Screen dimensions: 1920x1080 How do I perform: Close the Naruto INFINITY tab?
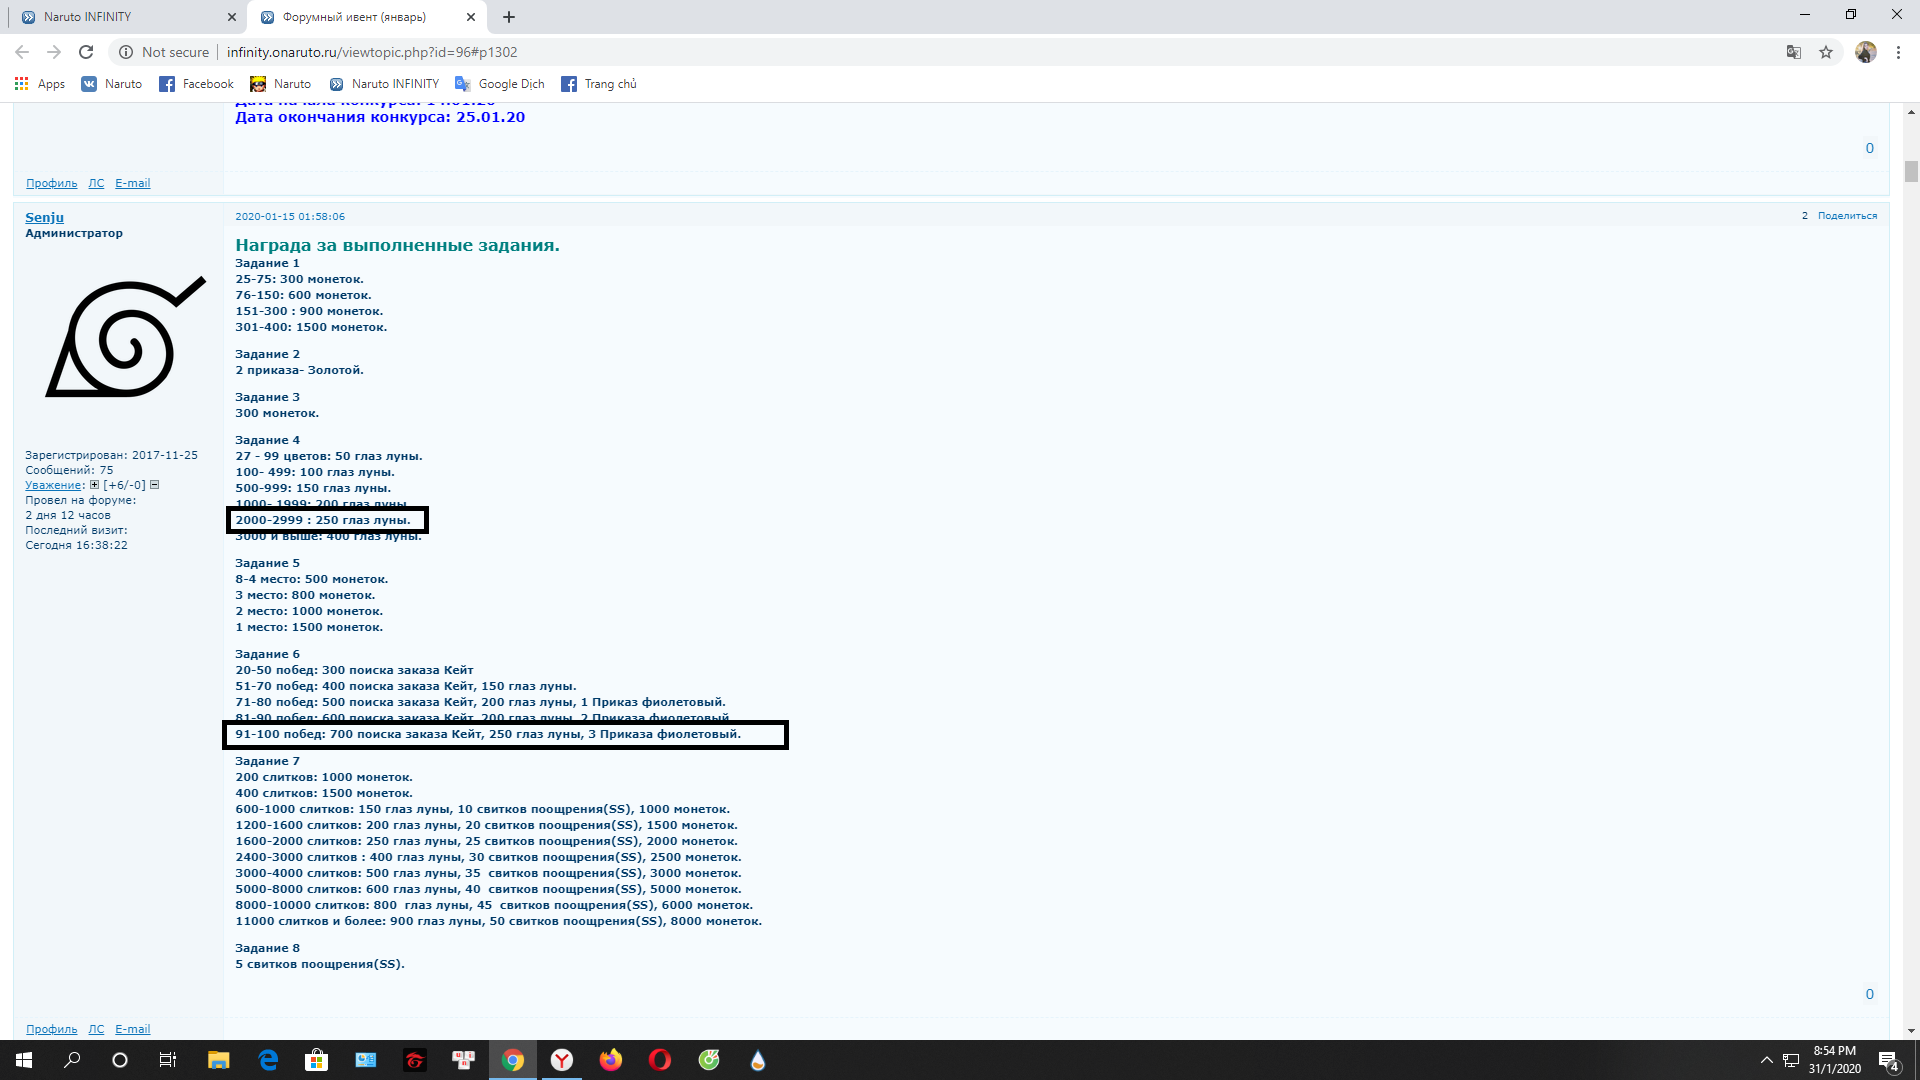coord(231,17)
